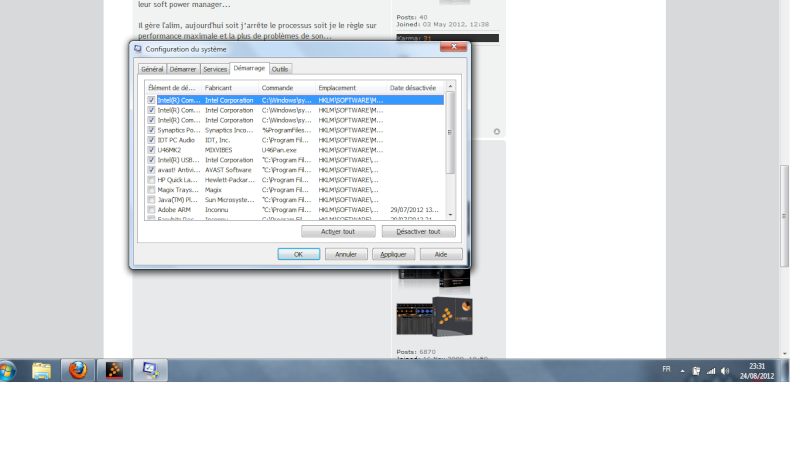The image size is (800, 450).
Task: Enable the Adobe ARM startup item
Action: pos(151,210)
